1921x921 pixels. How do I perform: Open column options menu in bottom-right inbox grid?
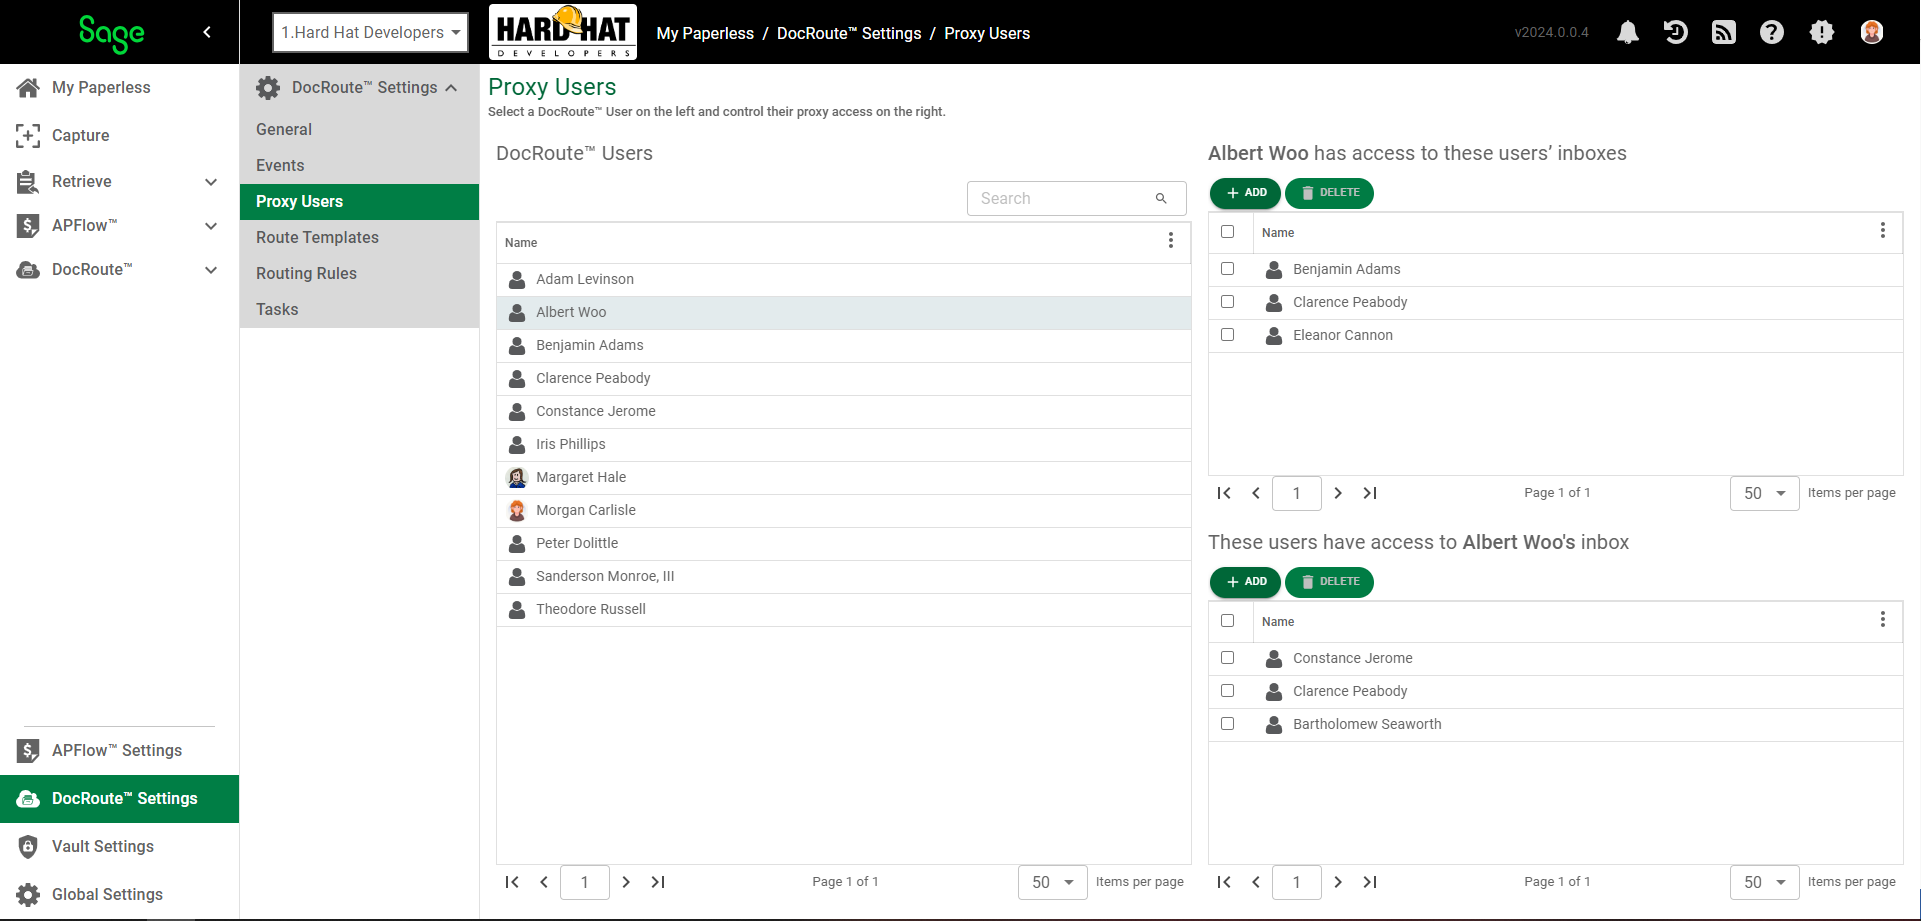pos(1883,620)
